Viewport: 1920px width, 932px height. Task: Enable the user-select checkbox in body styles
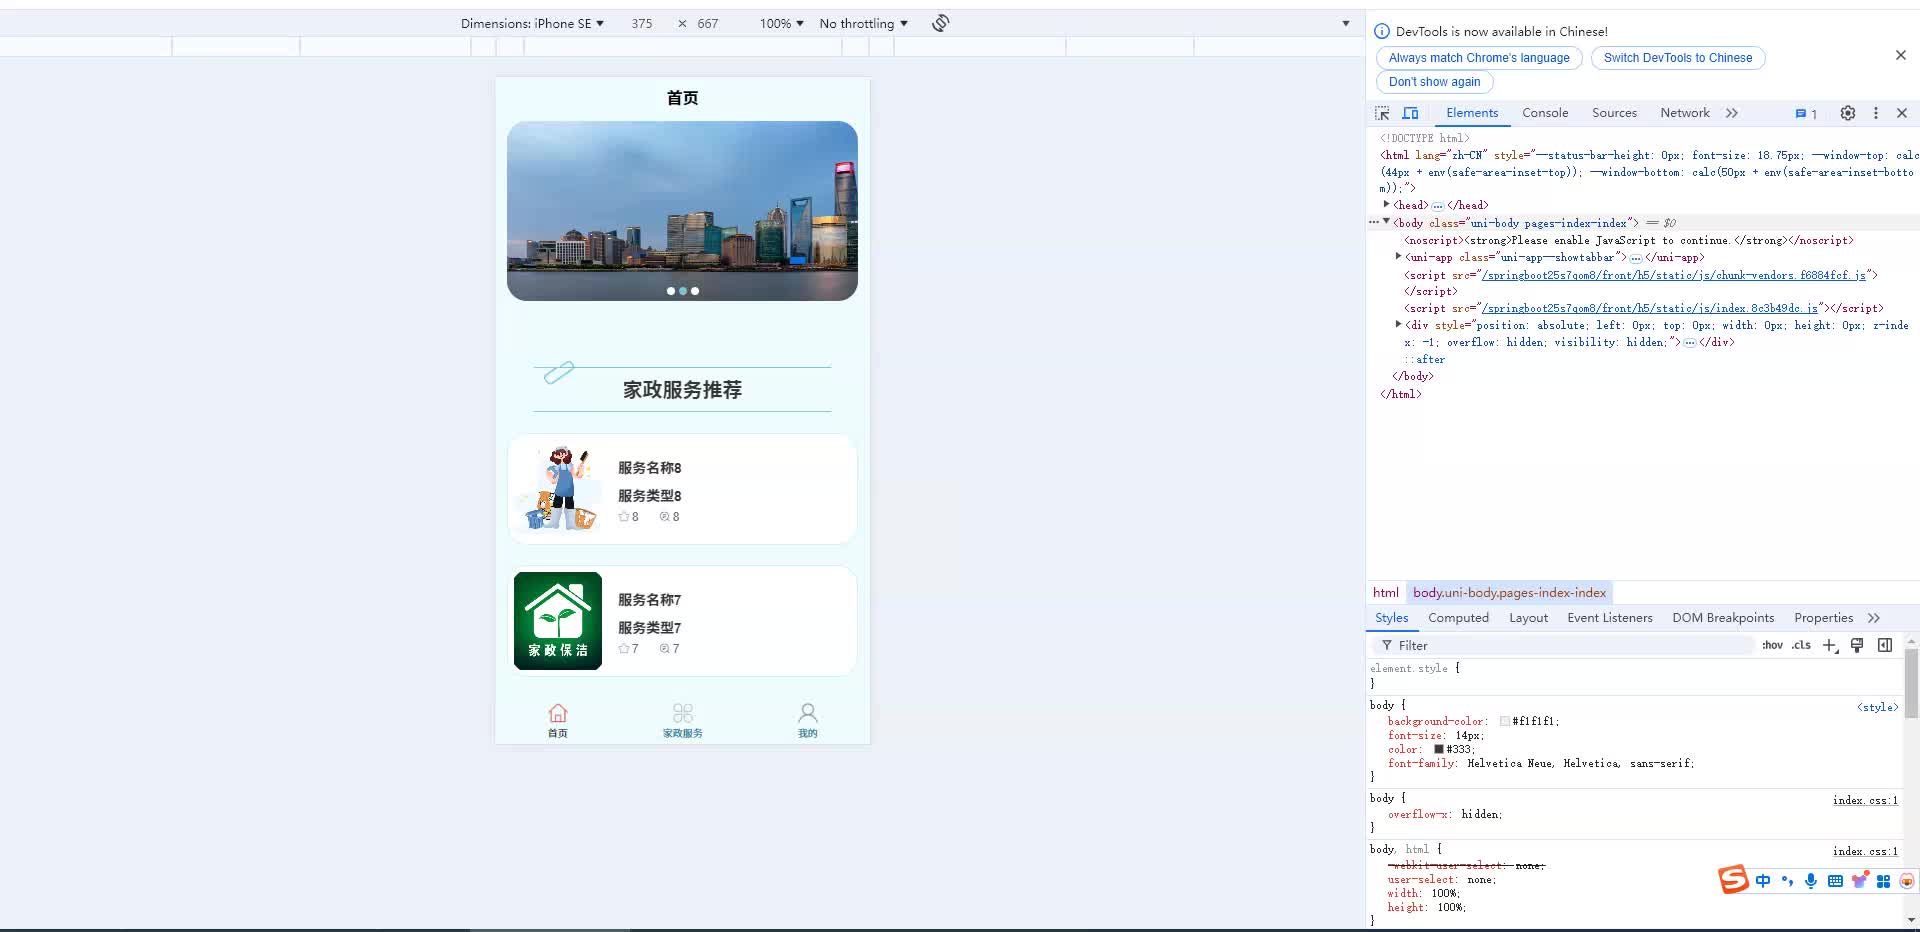click(x=1378, y=880)
